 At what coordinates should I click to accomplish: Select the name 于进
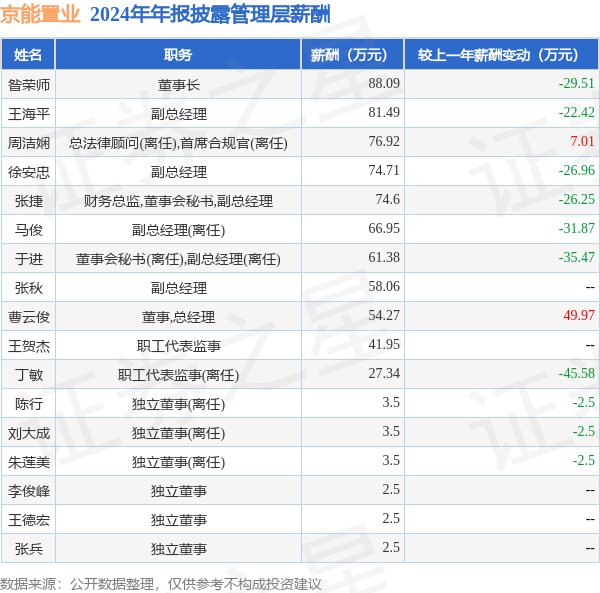coord(29,259)
